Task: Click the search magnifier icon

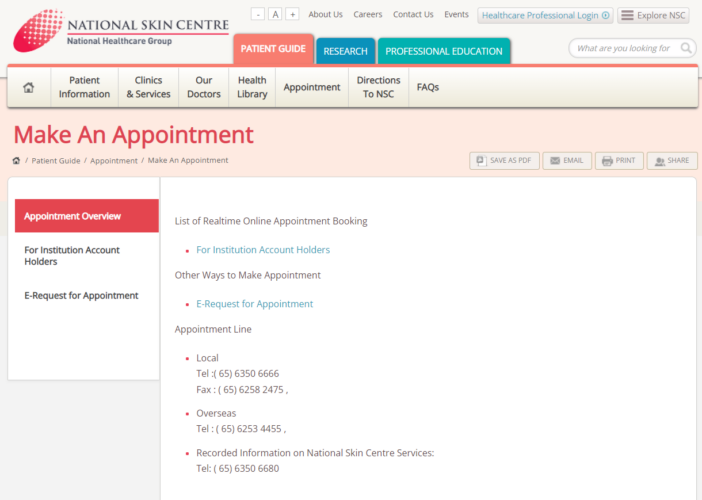Action: (686, 48)
